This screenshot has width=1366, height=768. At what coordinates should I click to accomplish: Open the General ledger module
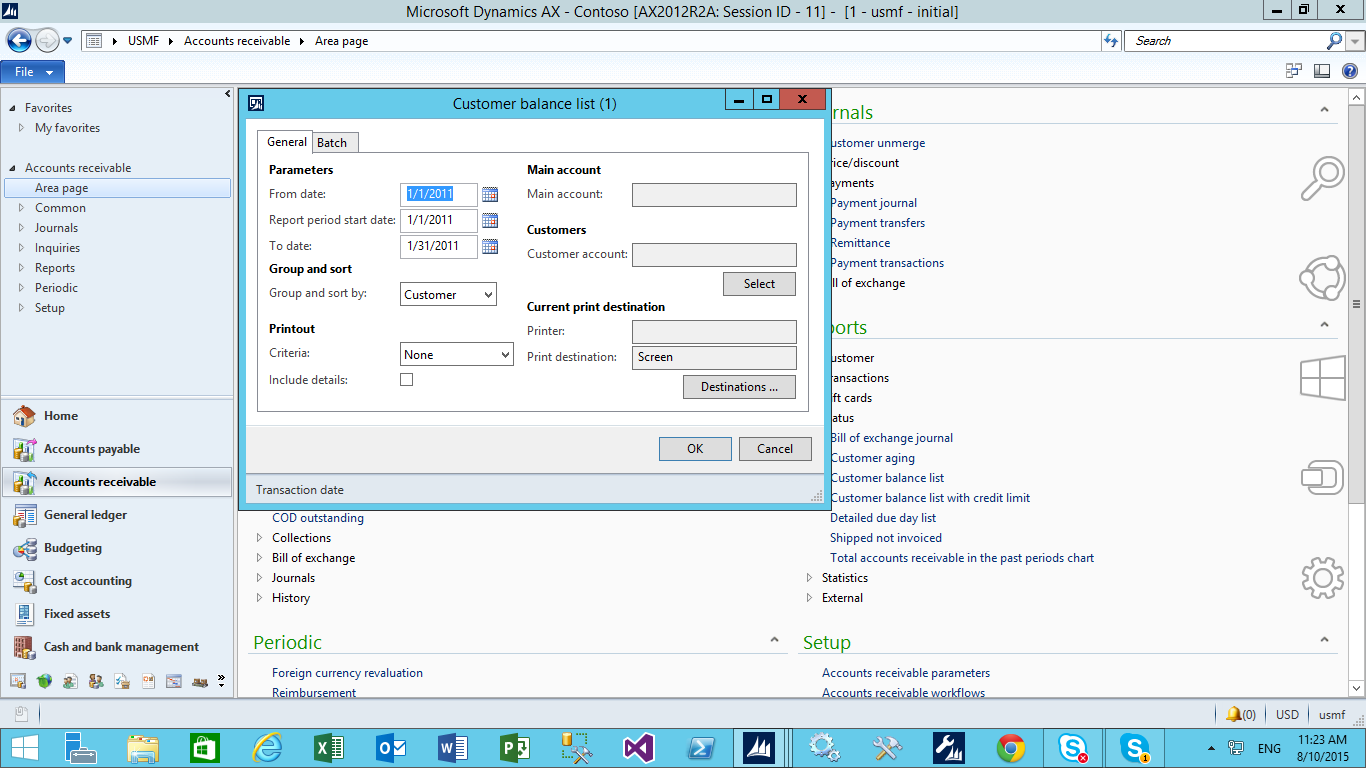[85, 515]
